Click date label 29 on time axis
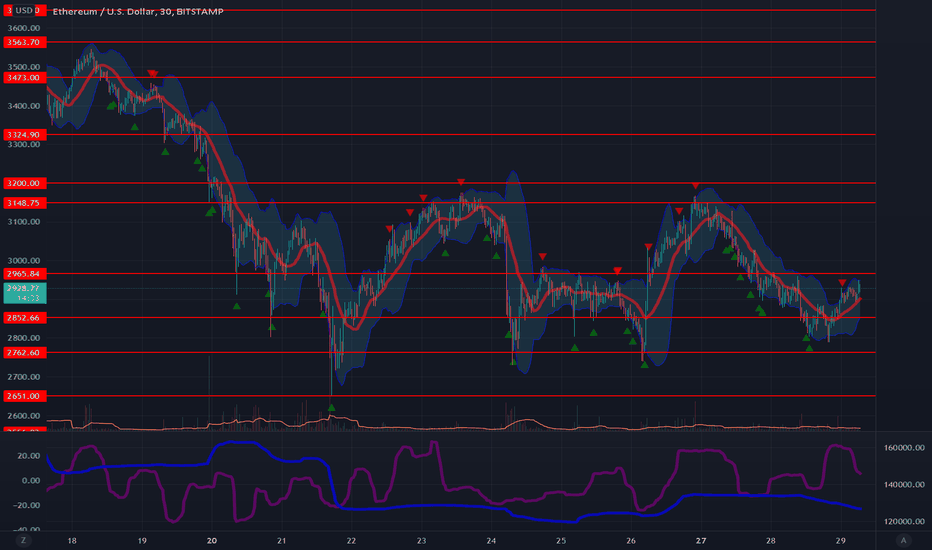 click(x=840, y=540)
